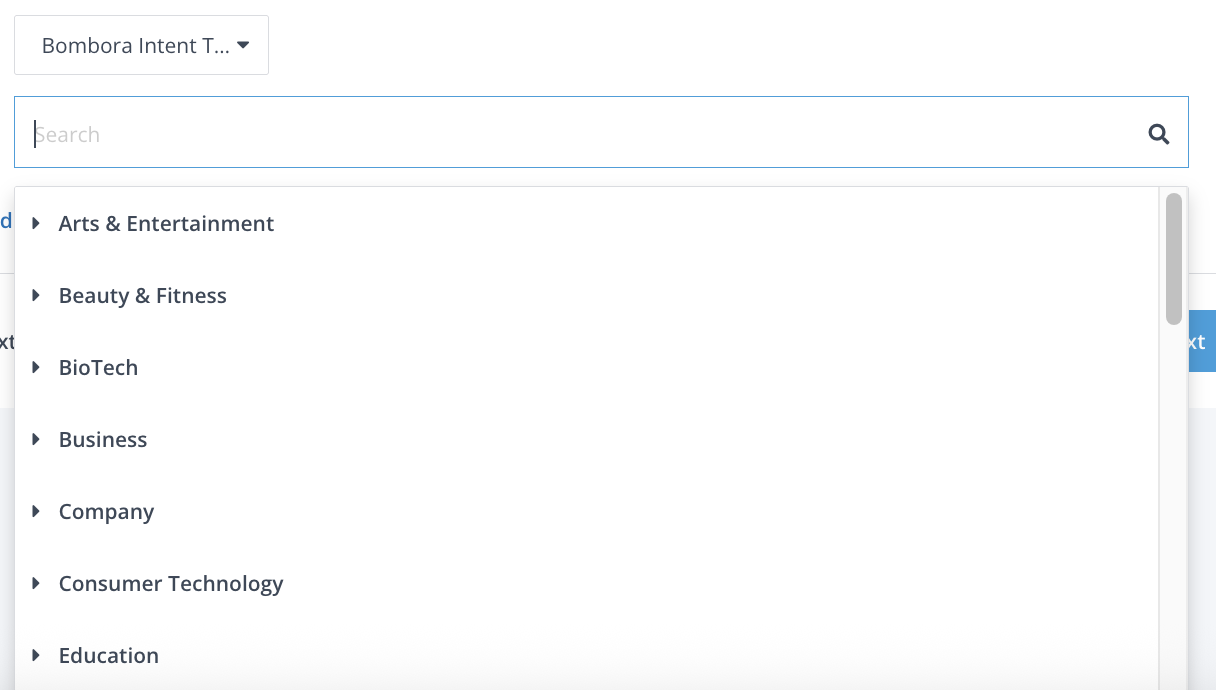Expand the BioTech category arrow
The image size is (1216, 690).
36,367
